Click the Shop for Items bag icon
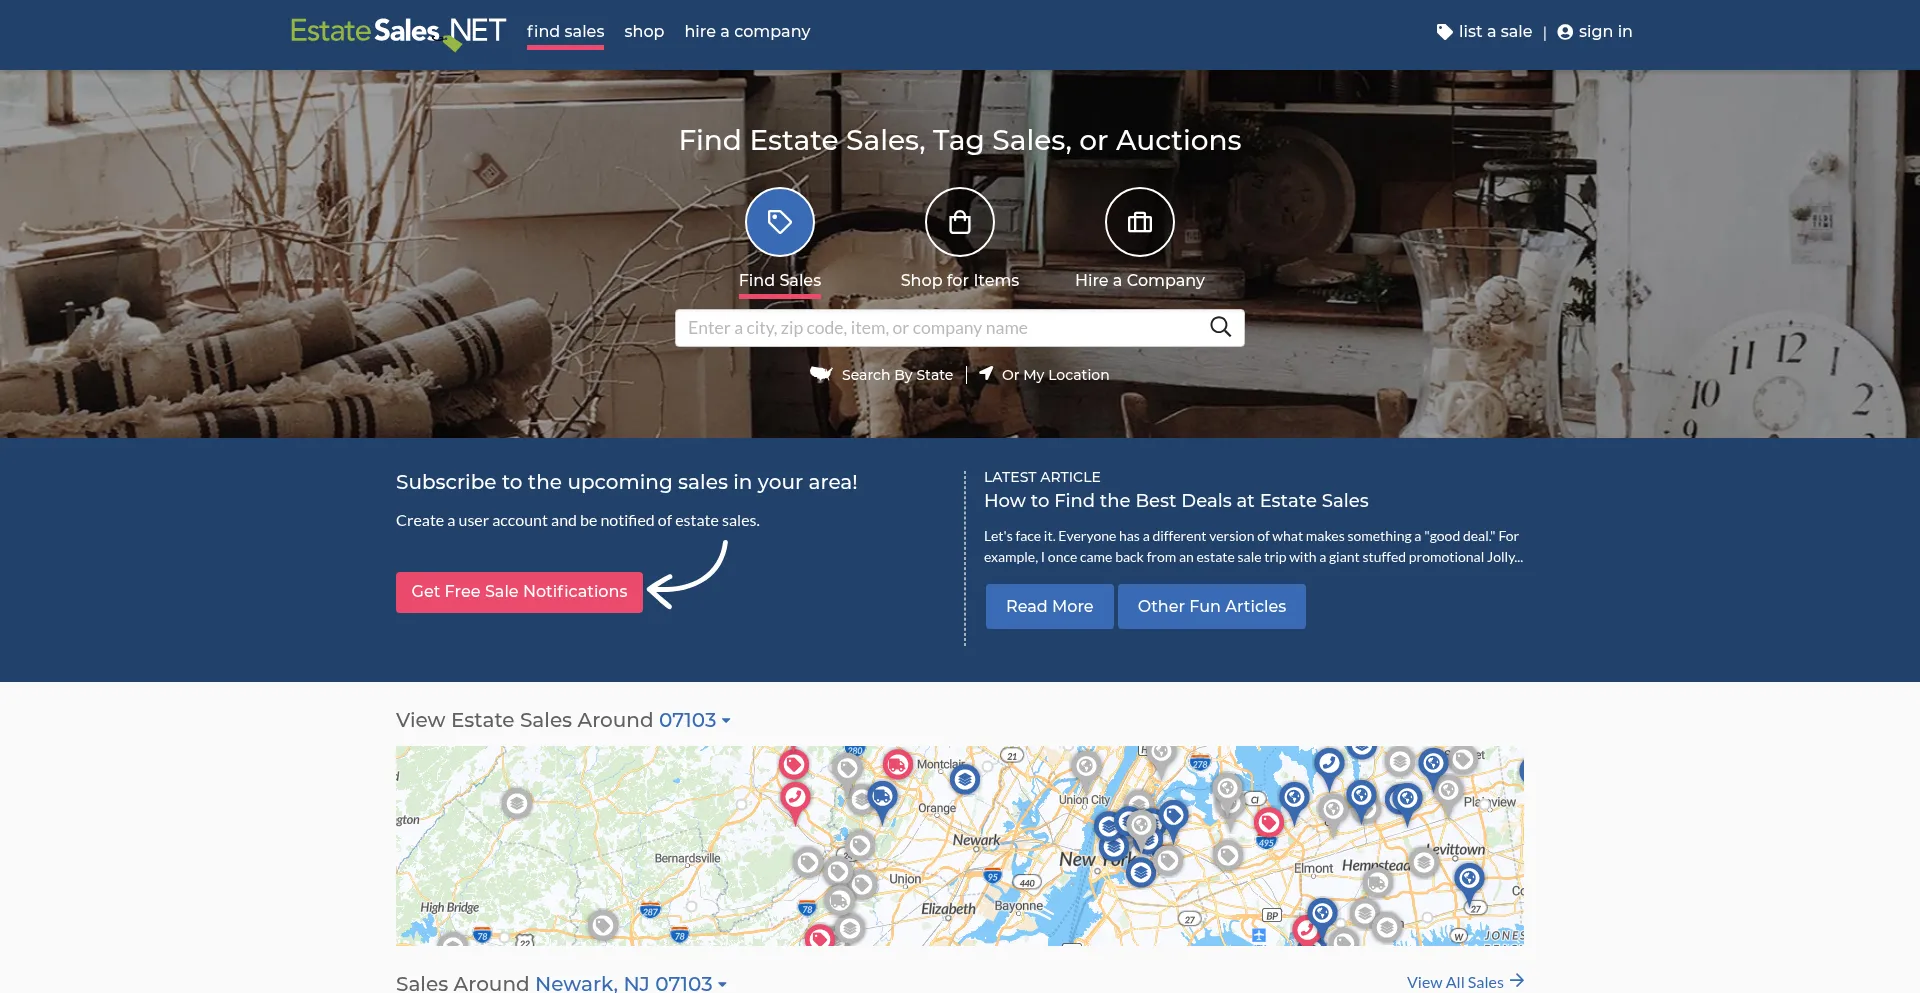This screenshot has width=1920, height=993. [959, 222]
